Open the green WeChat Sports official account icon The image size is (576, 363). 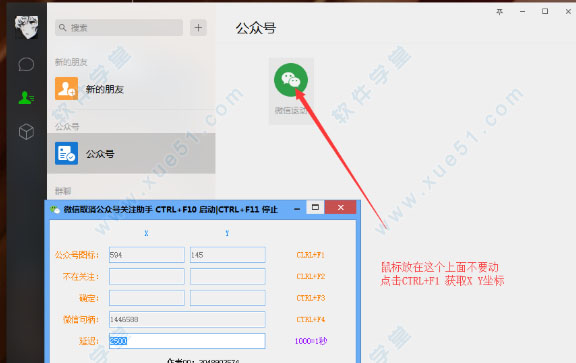291,80
